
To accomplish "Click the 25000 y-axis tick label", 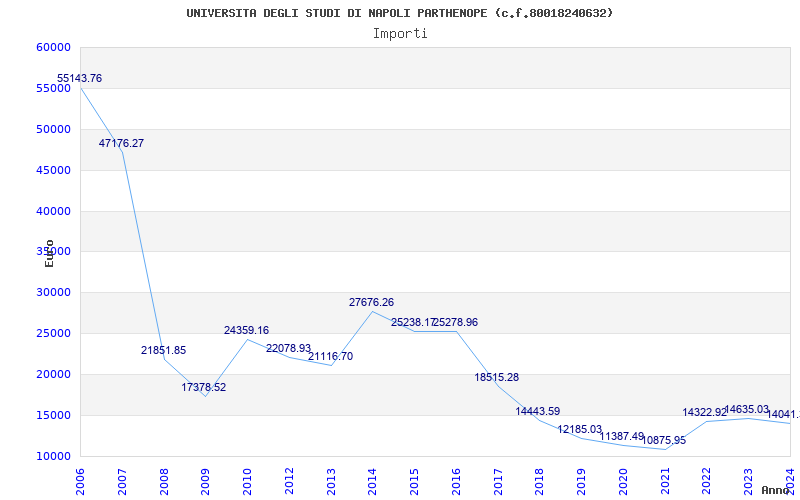I will point(53,333).
